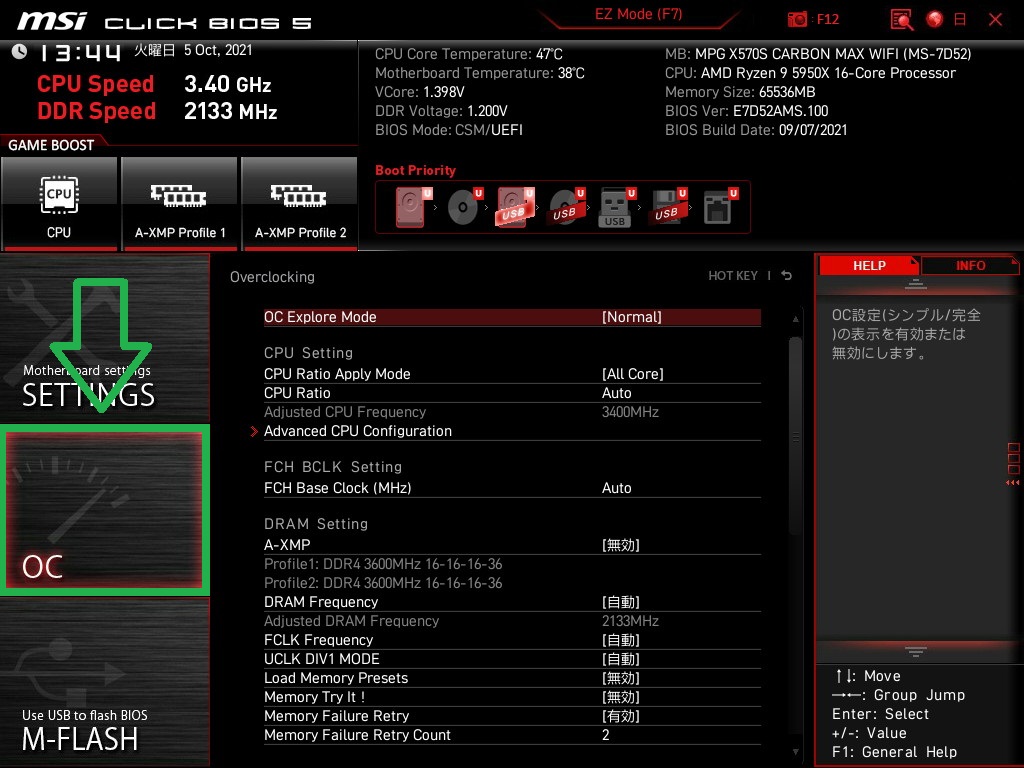Select the optical drive boot device icon
This screenshot has width=1024, height=768.
(464, 207)
